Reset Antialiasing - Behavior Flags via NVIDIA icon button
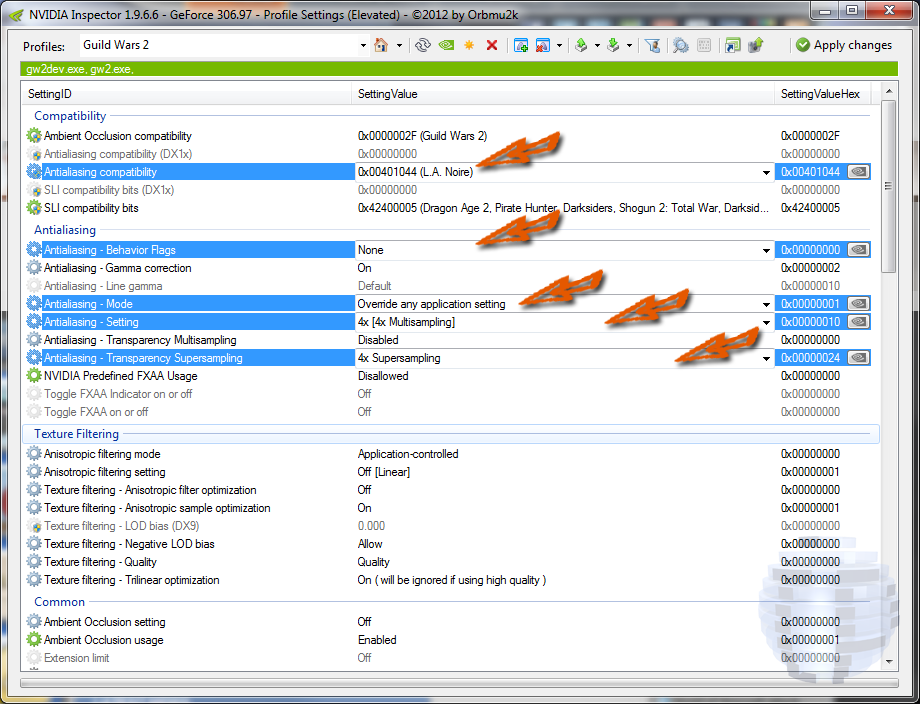This screenshot has height=704, width=920. (858, 249)
